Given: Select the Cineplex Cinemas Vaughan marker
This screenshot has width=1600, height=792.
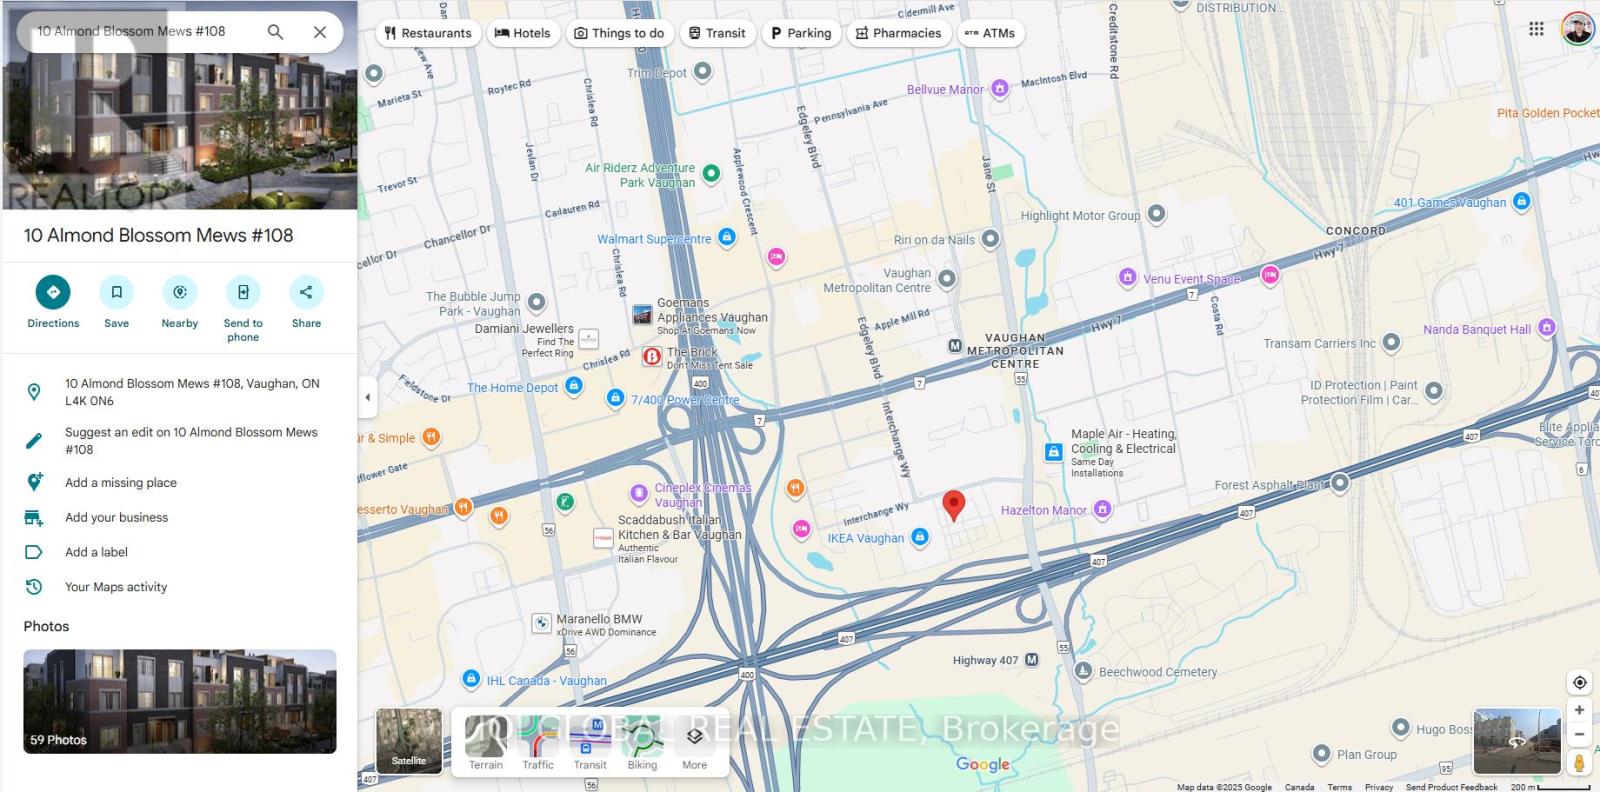Looking at the screenshot, I should click(638, 493).
